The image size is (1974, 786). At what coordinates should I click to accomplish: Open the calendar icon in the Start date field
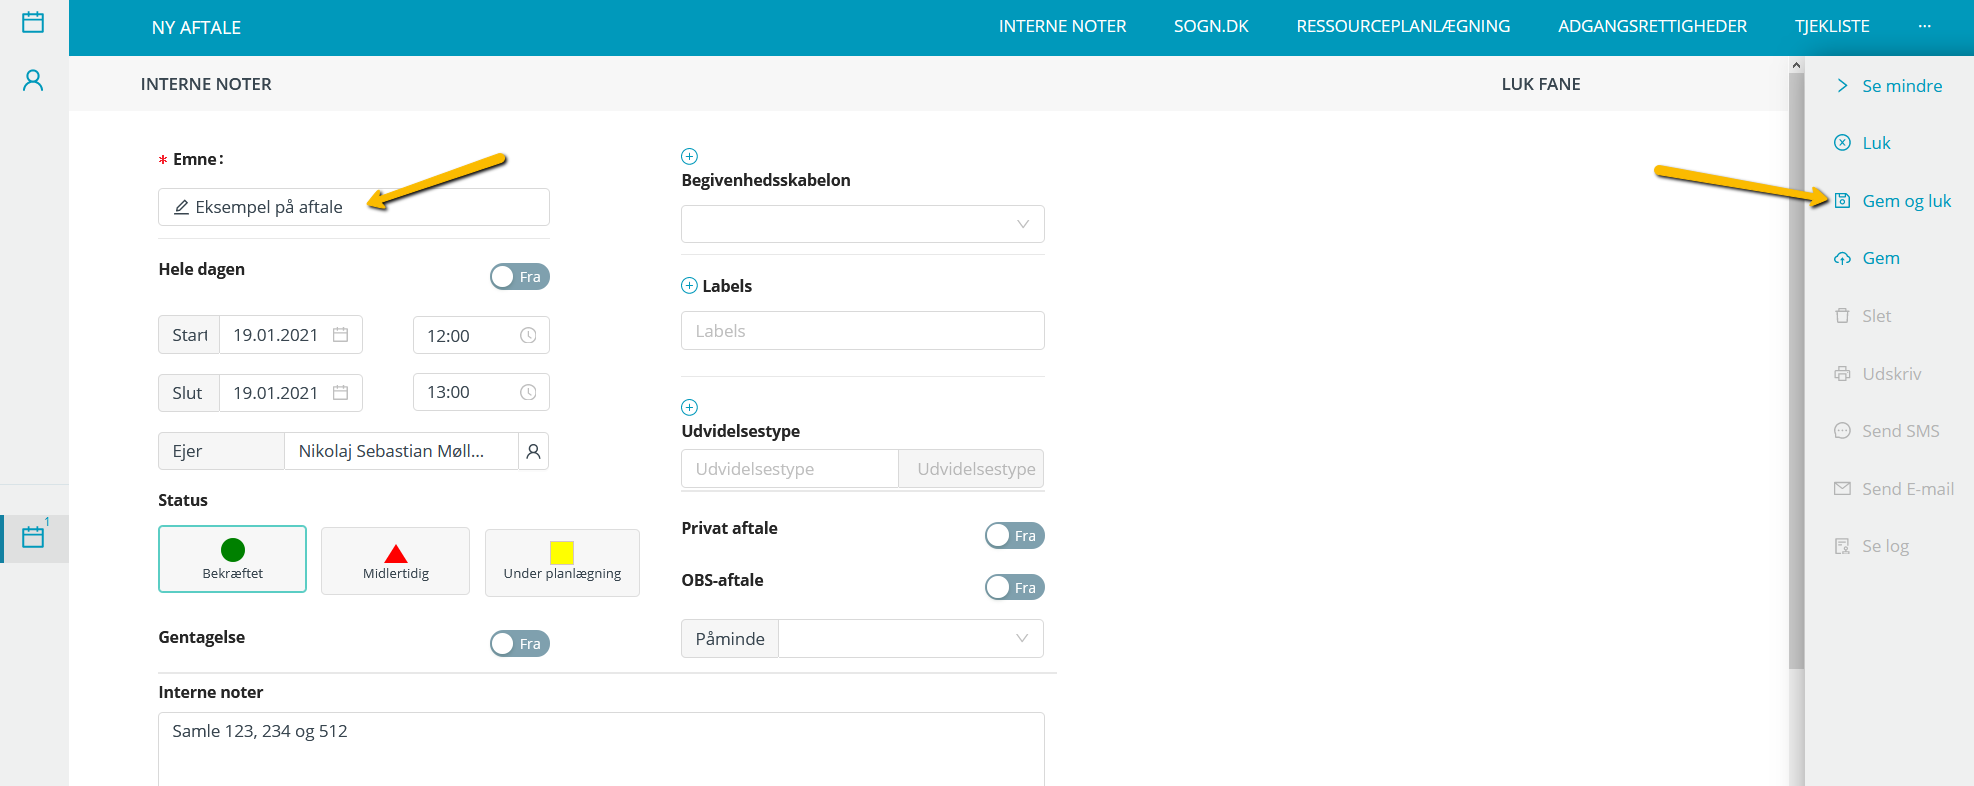coord(340,335)
